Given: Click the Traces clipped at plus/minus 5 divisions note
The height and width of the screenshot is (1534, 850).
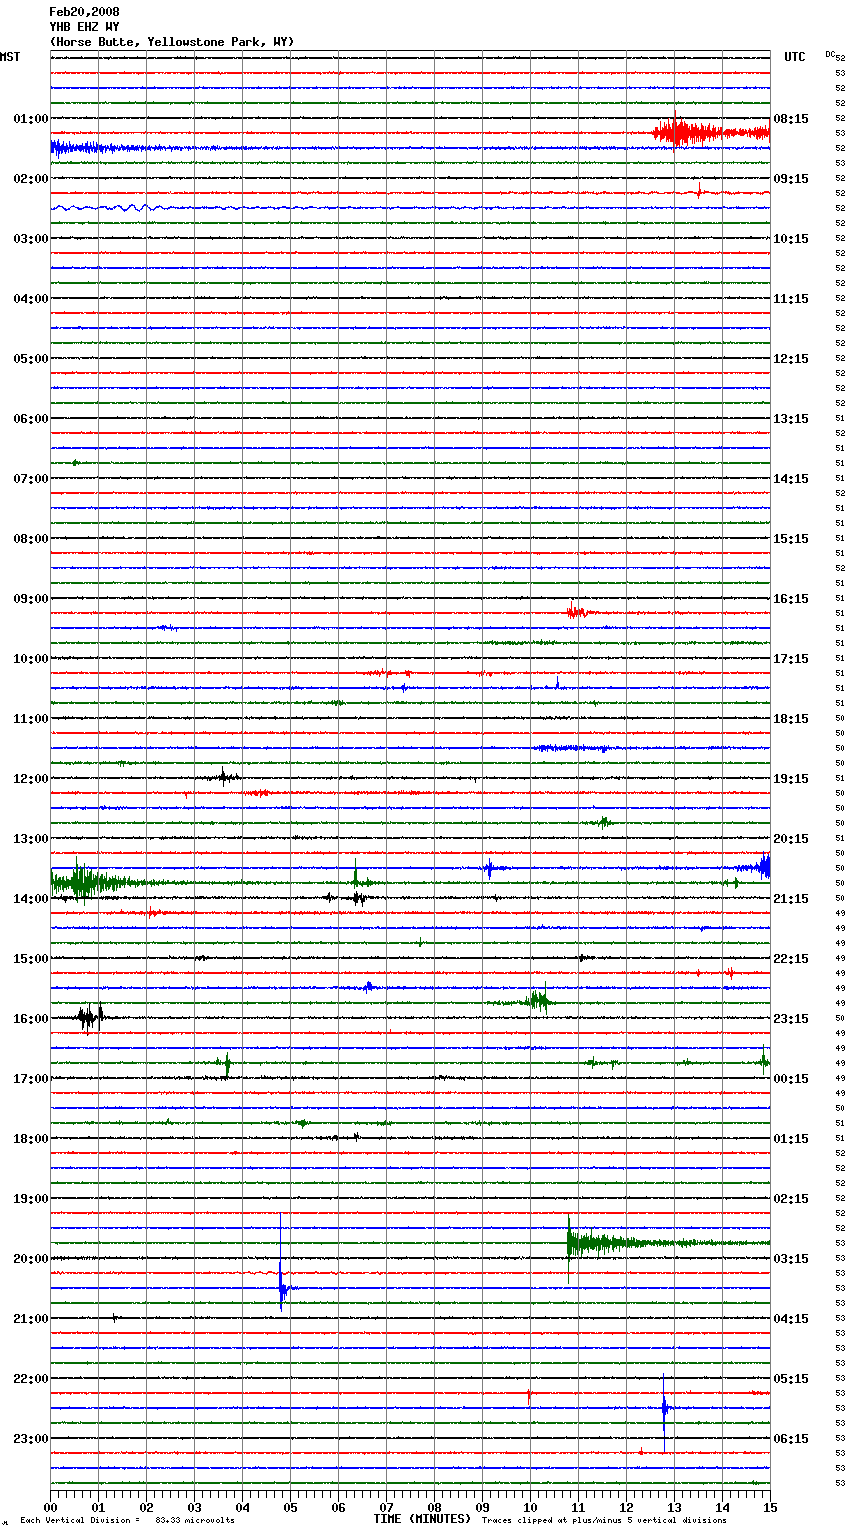Looking at the screenshot, I should [x=604, y=1520].
